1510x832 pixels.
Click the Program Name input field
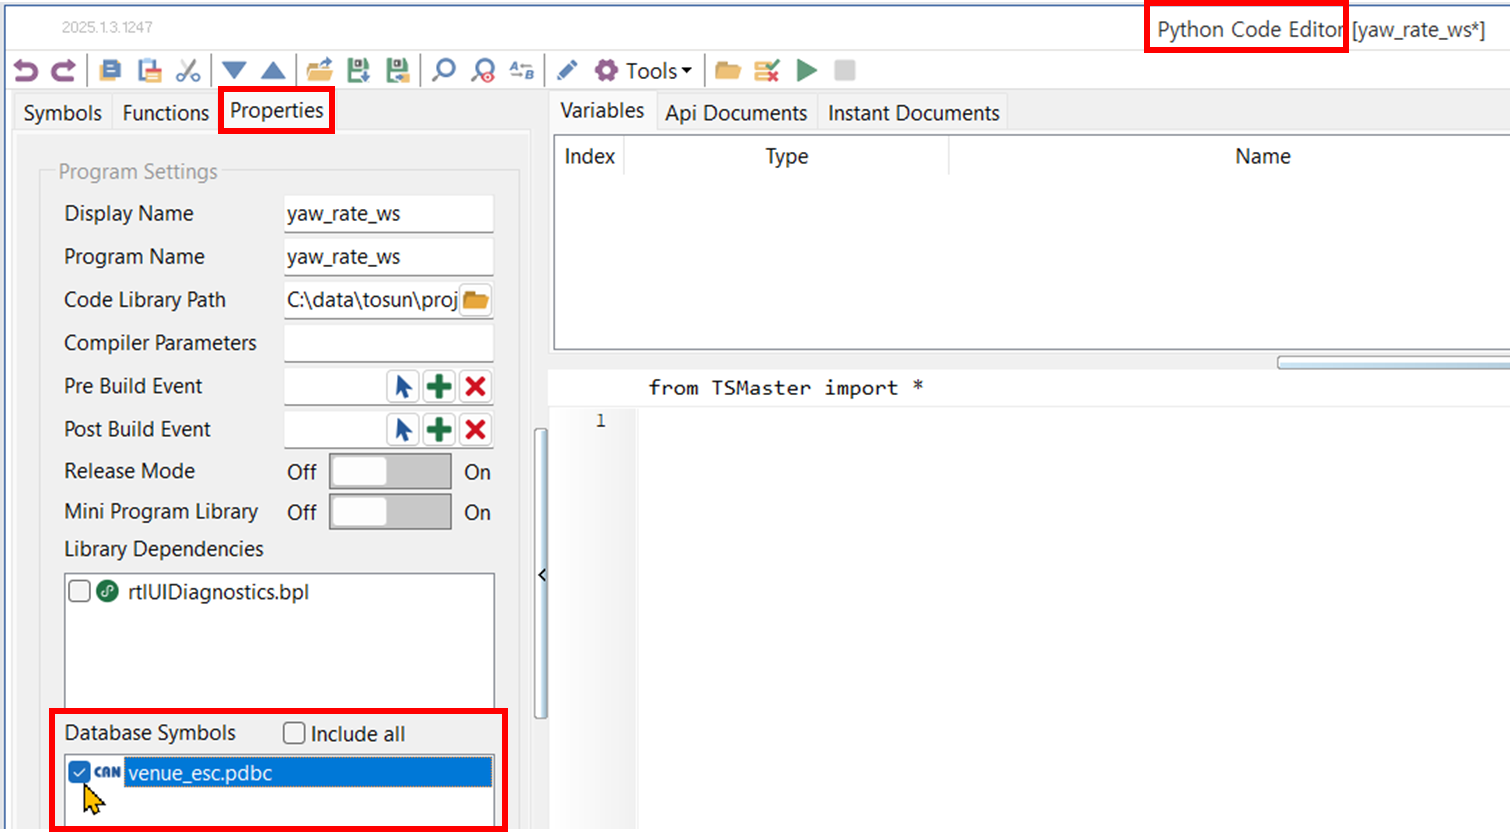click(388, 257)
